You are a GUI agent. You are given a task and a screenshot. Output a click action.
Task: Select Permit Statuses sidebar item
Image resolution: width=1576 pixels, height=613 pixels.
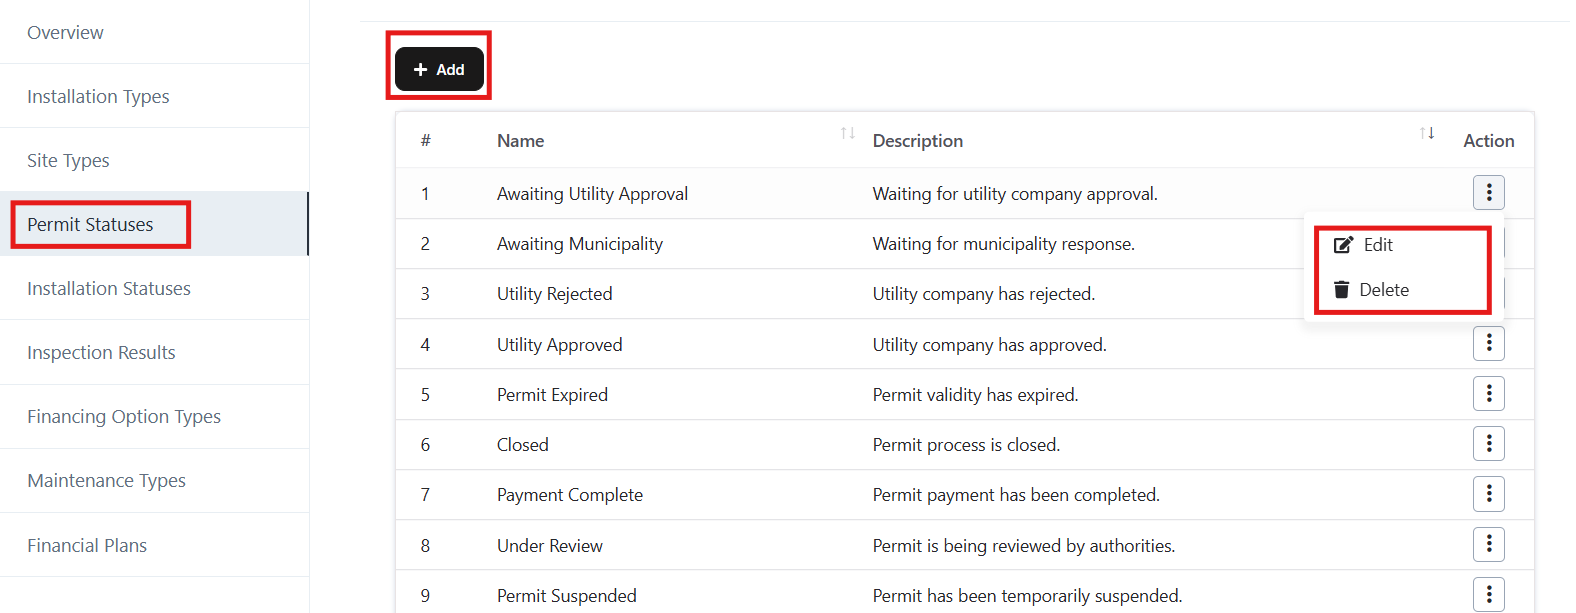[x=90, y=225]
